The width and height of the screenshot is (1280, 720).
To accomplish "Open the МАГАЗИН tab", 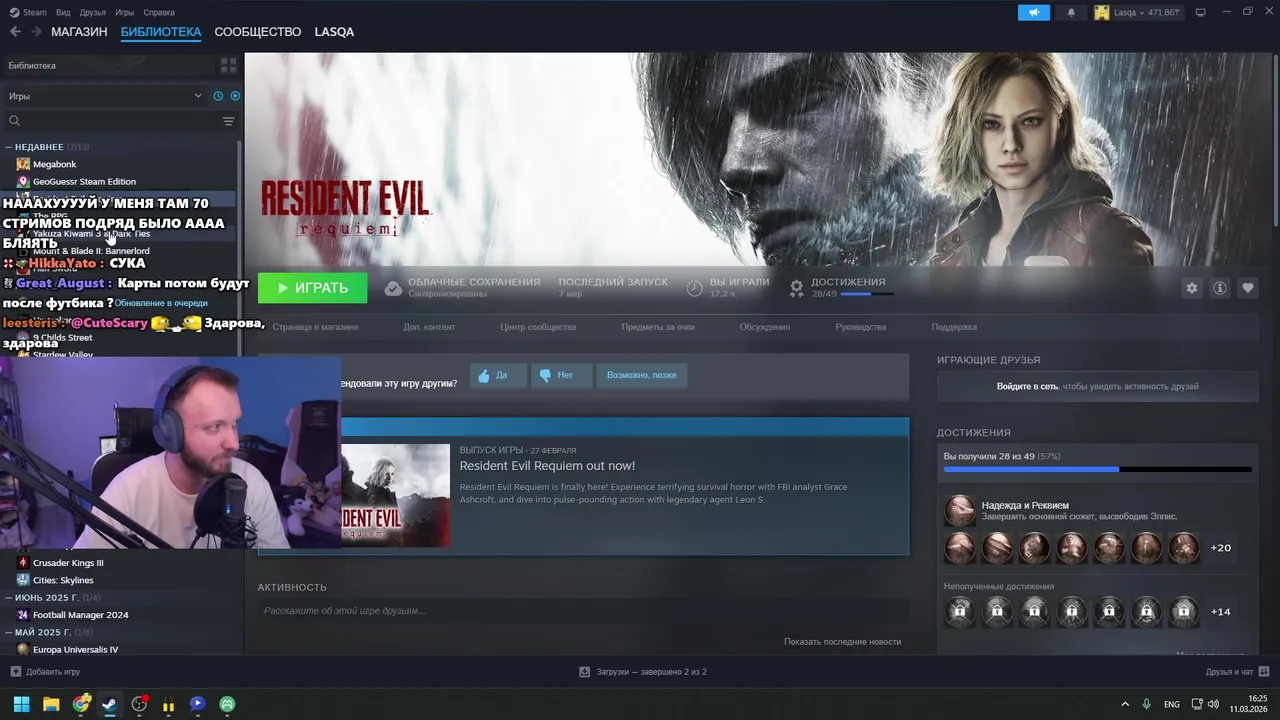I will (x=79, y=32).
